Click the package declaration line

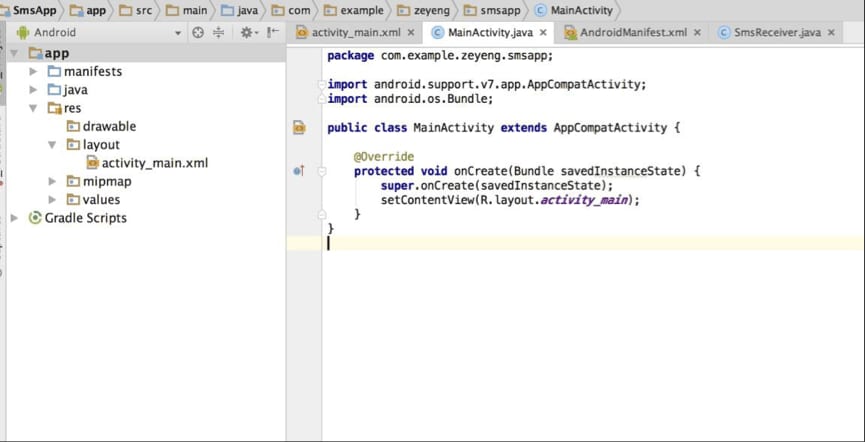[440, 56]
